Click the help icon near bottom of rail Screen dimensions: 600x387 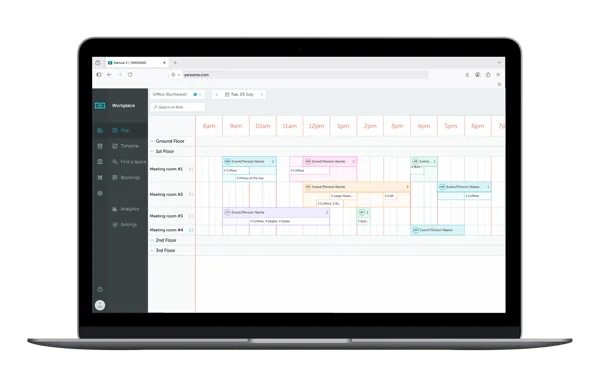100,289
